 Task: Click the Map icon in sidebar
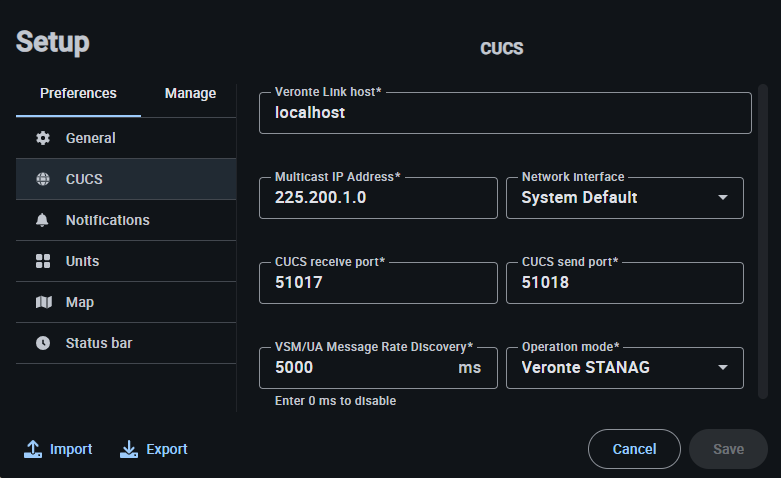click(x=43, y=302)
